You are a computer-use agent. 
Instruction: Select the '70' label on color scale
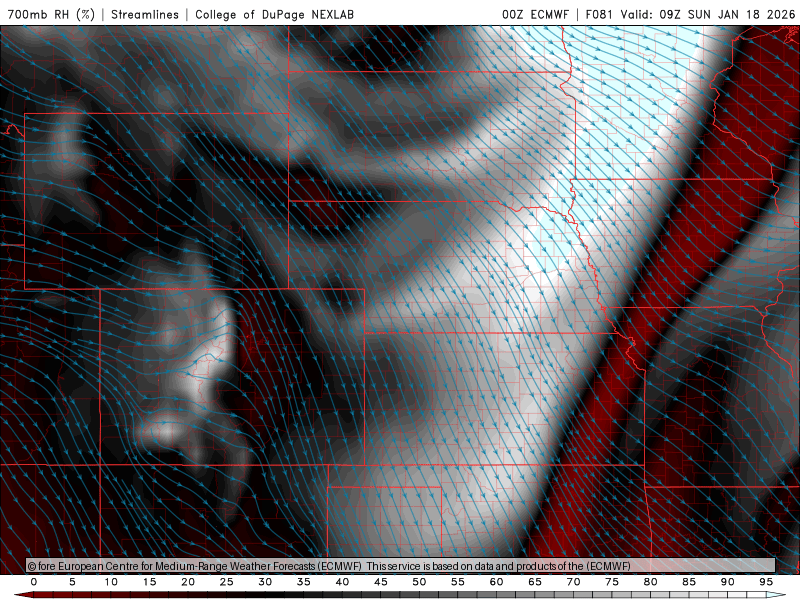[573, 582]
